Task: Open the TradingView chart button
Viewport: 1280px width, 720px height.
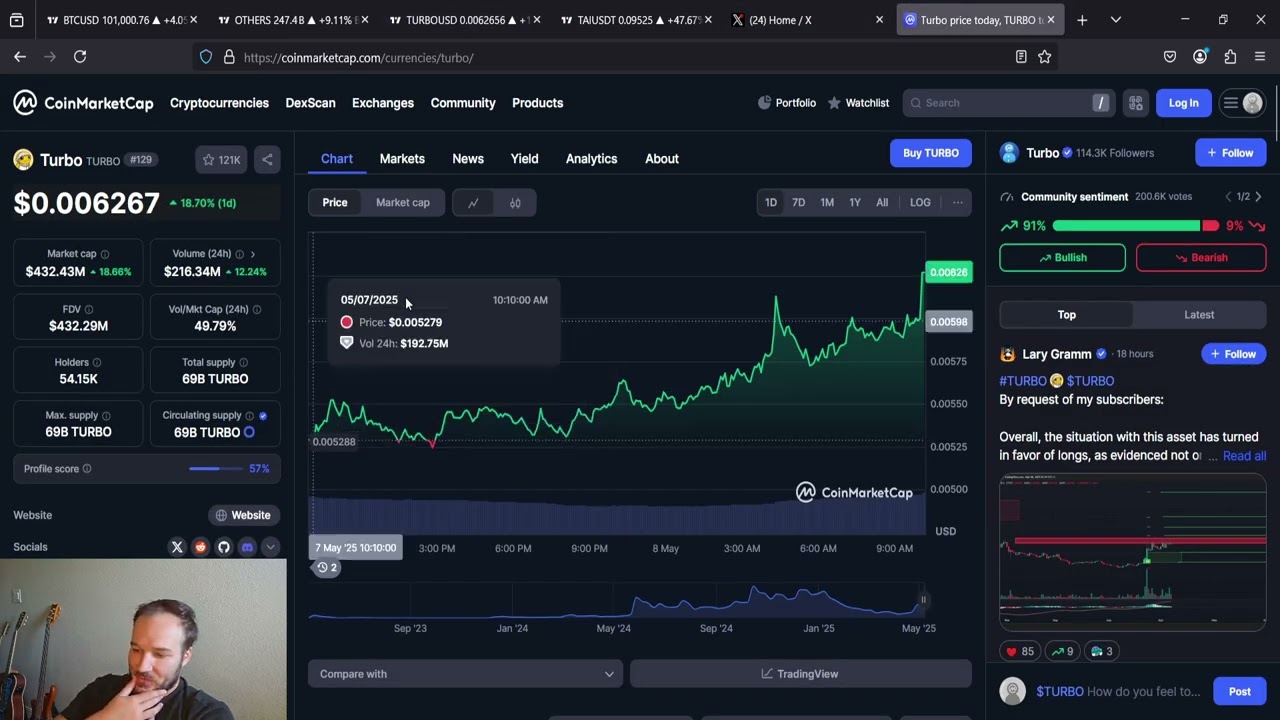Action: click(800, 674)
